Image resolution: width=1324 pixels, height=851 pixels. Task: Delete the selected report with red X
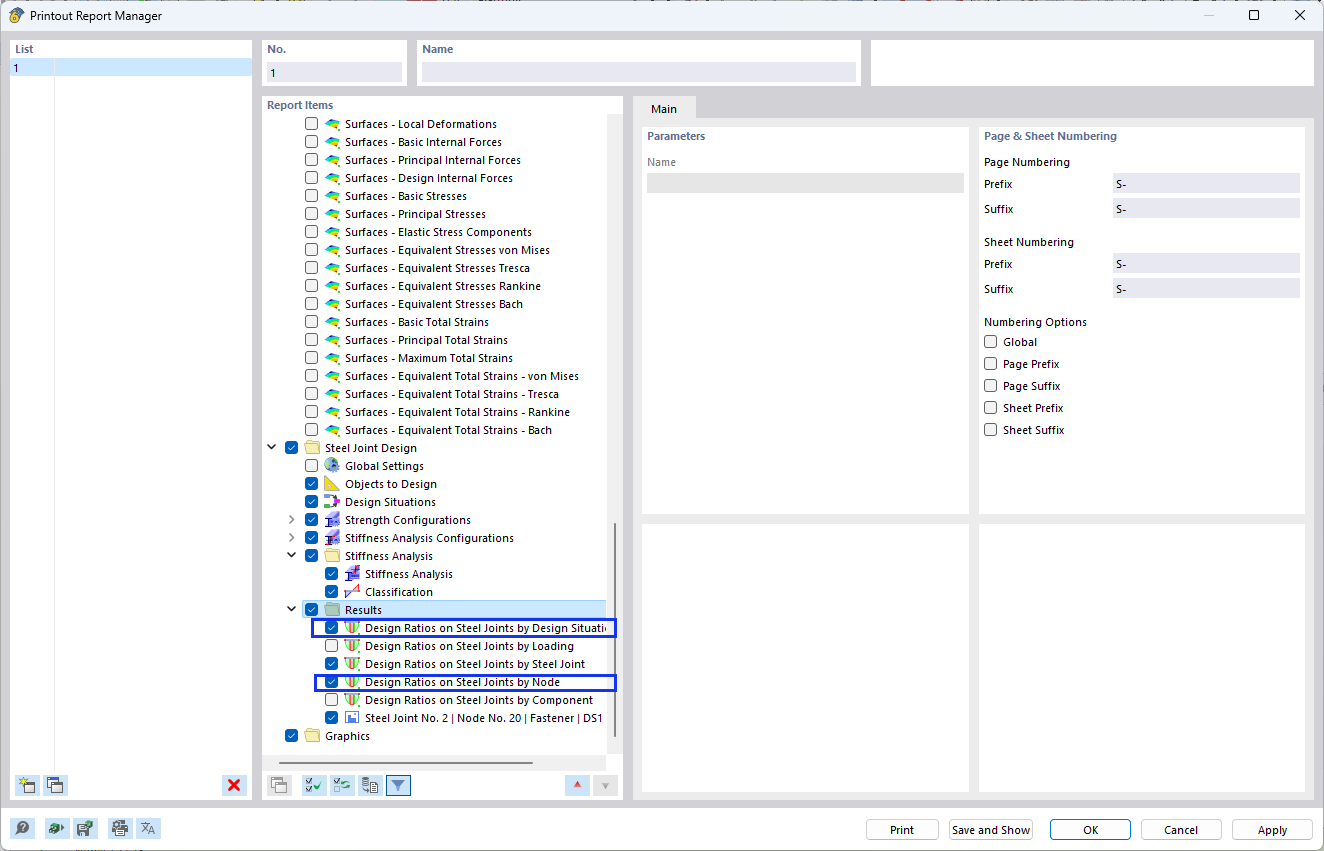pyautogui.click(x=234, y=785)
